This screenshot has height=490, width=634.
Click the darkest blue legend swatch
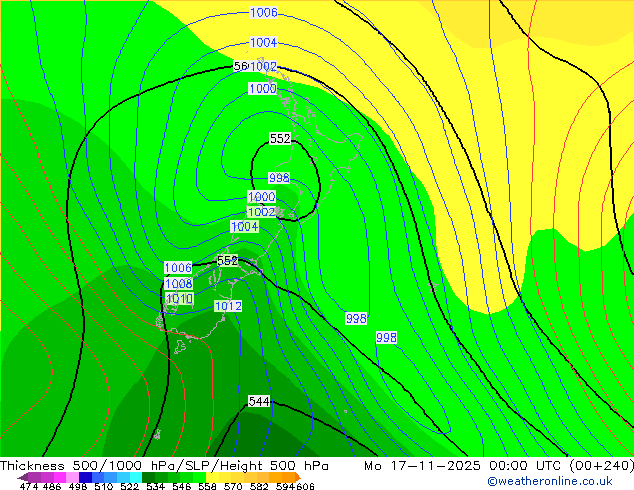(85, 477)
